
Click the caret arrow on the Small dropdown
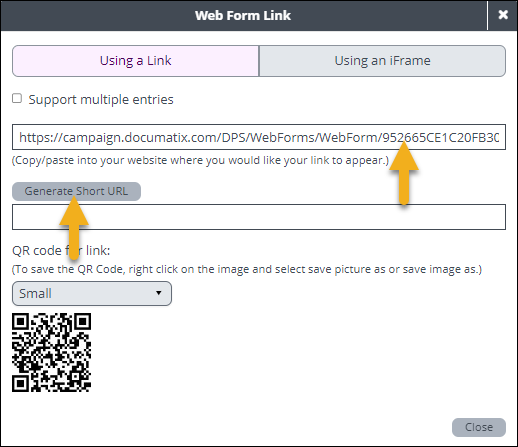pos(159,293)
